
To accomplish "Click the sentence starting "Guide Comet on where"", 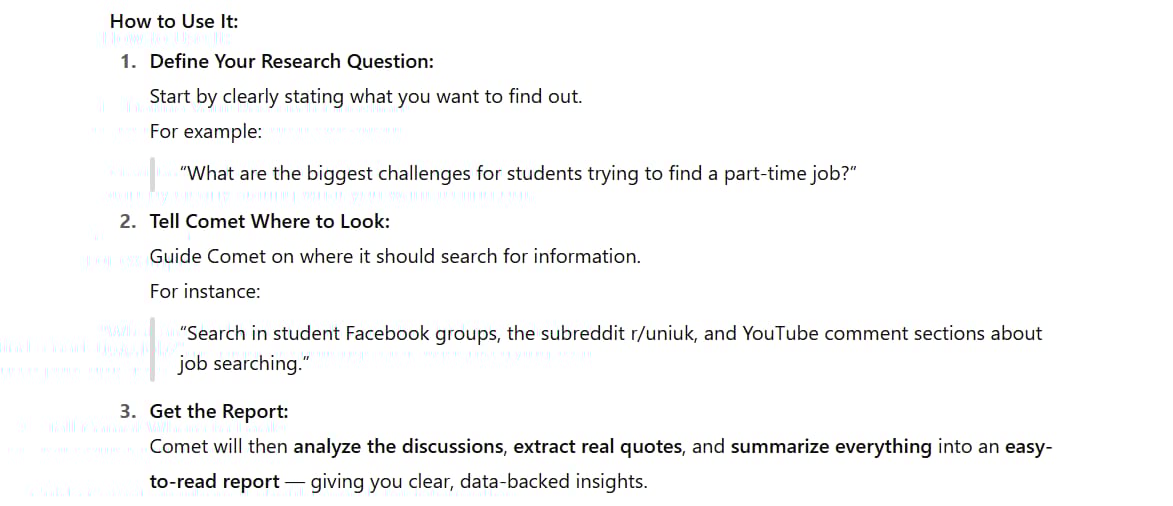I will click(x=396, y=257).
